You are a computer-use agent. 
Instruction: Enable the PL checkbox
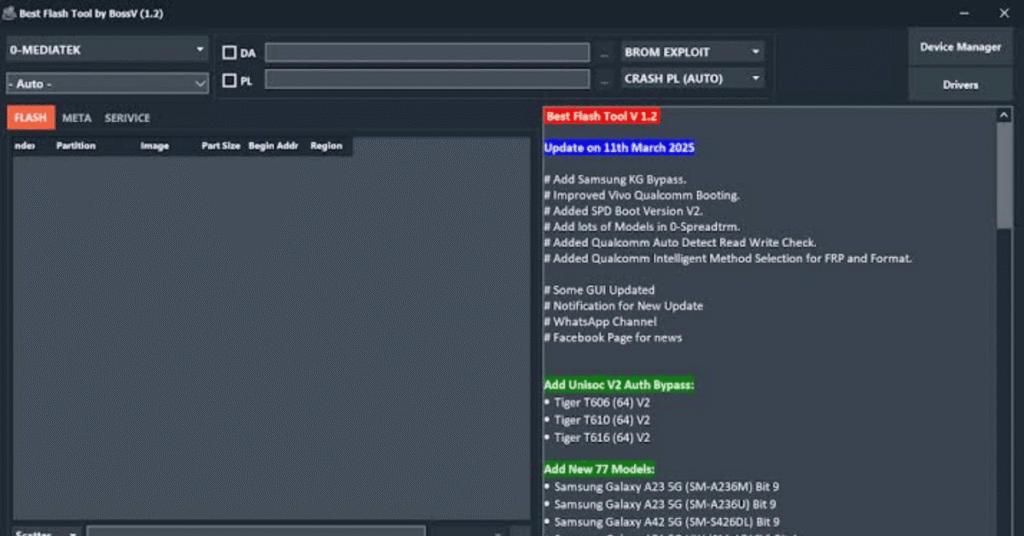(x=229, y=80)
